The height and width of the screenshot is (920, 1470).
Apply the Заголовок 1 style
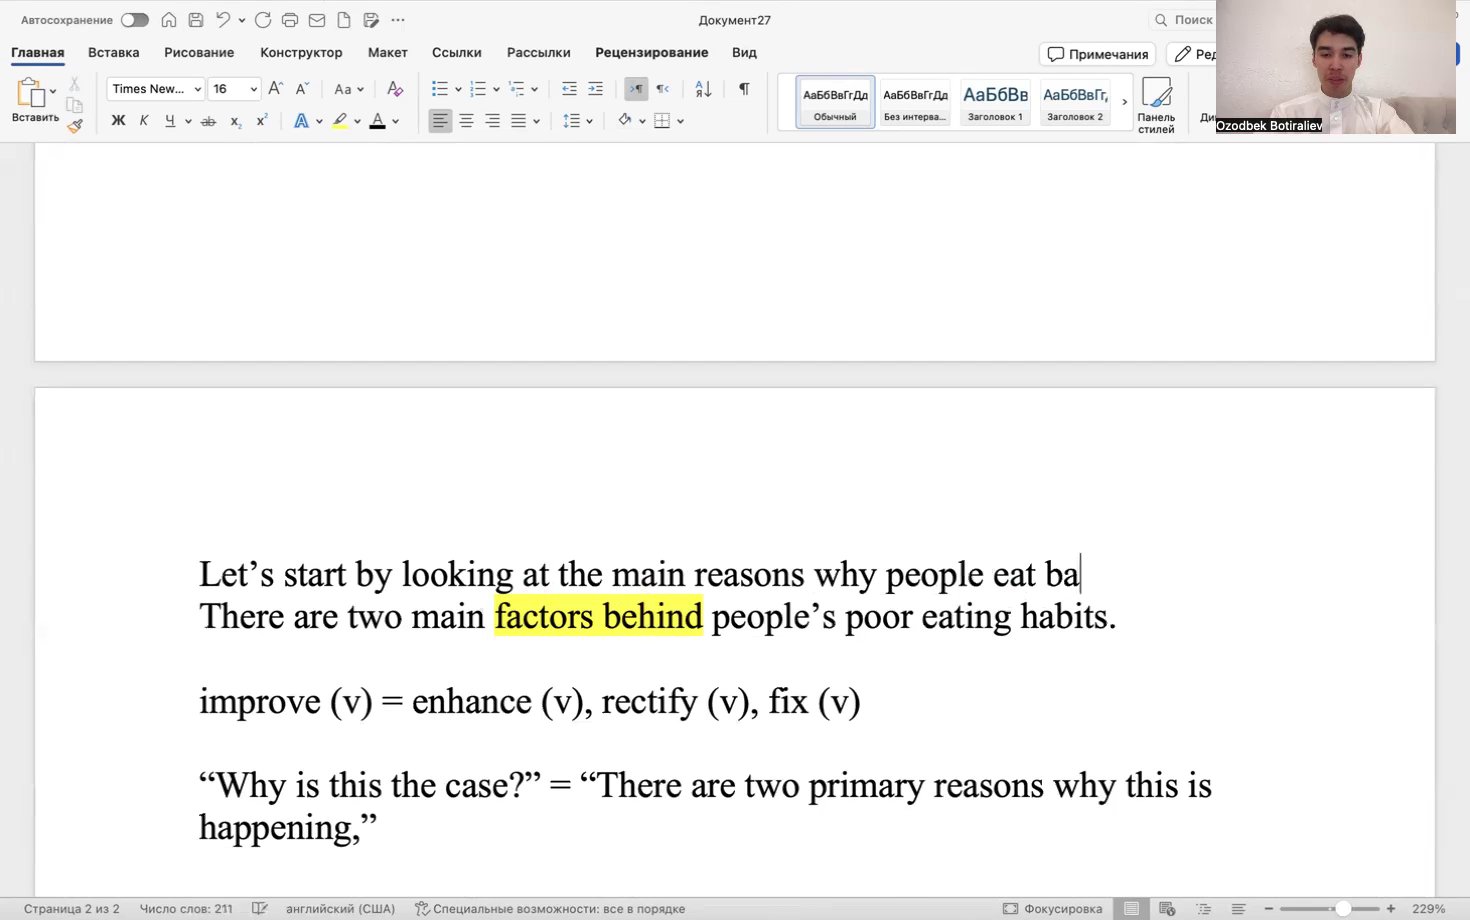[994, 101]
